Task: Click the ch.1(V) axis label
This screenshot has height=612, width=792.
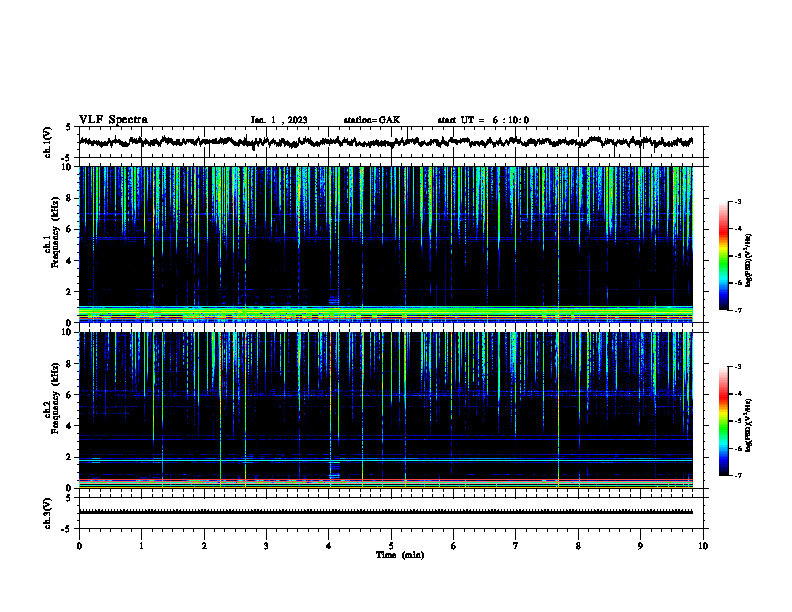Action: (x=48, y=142)
